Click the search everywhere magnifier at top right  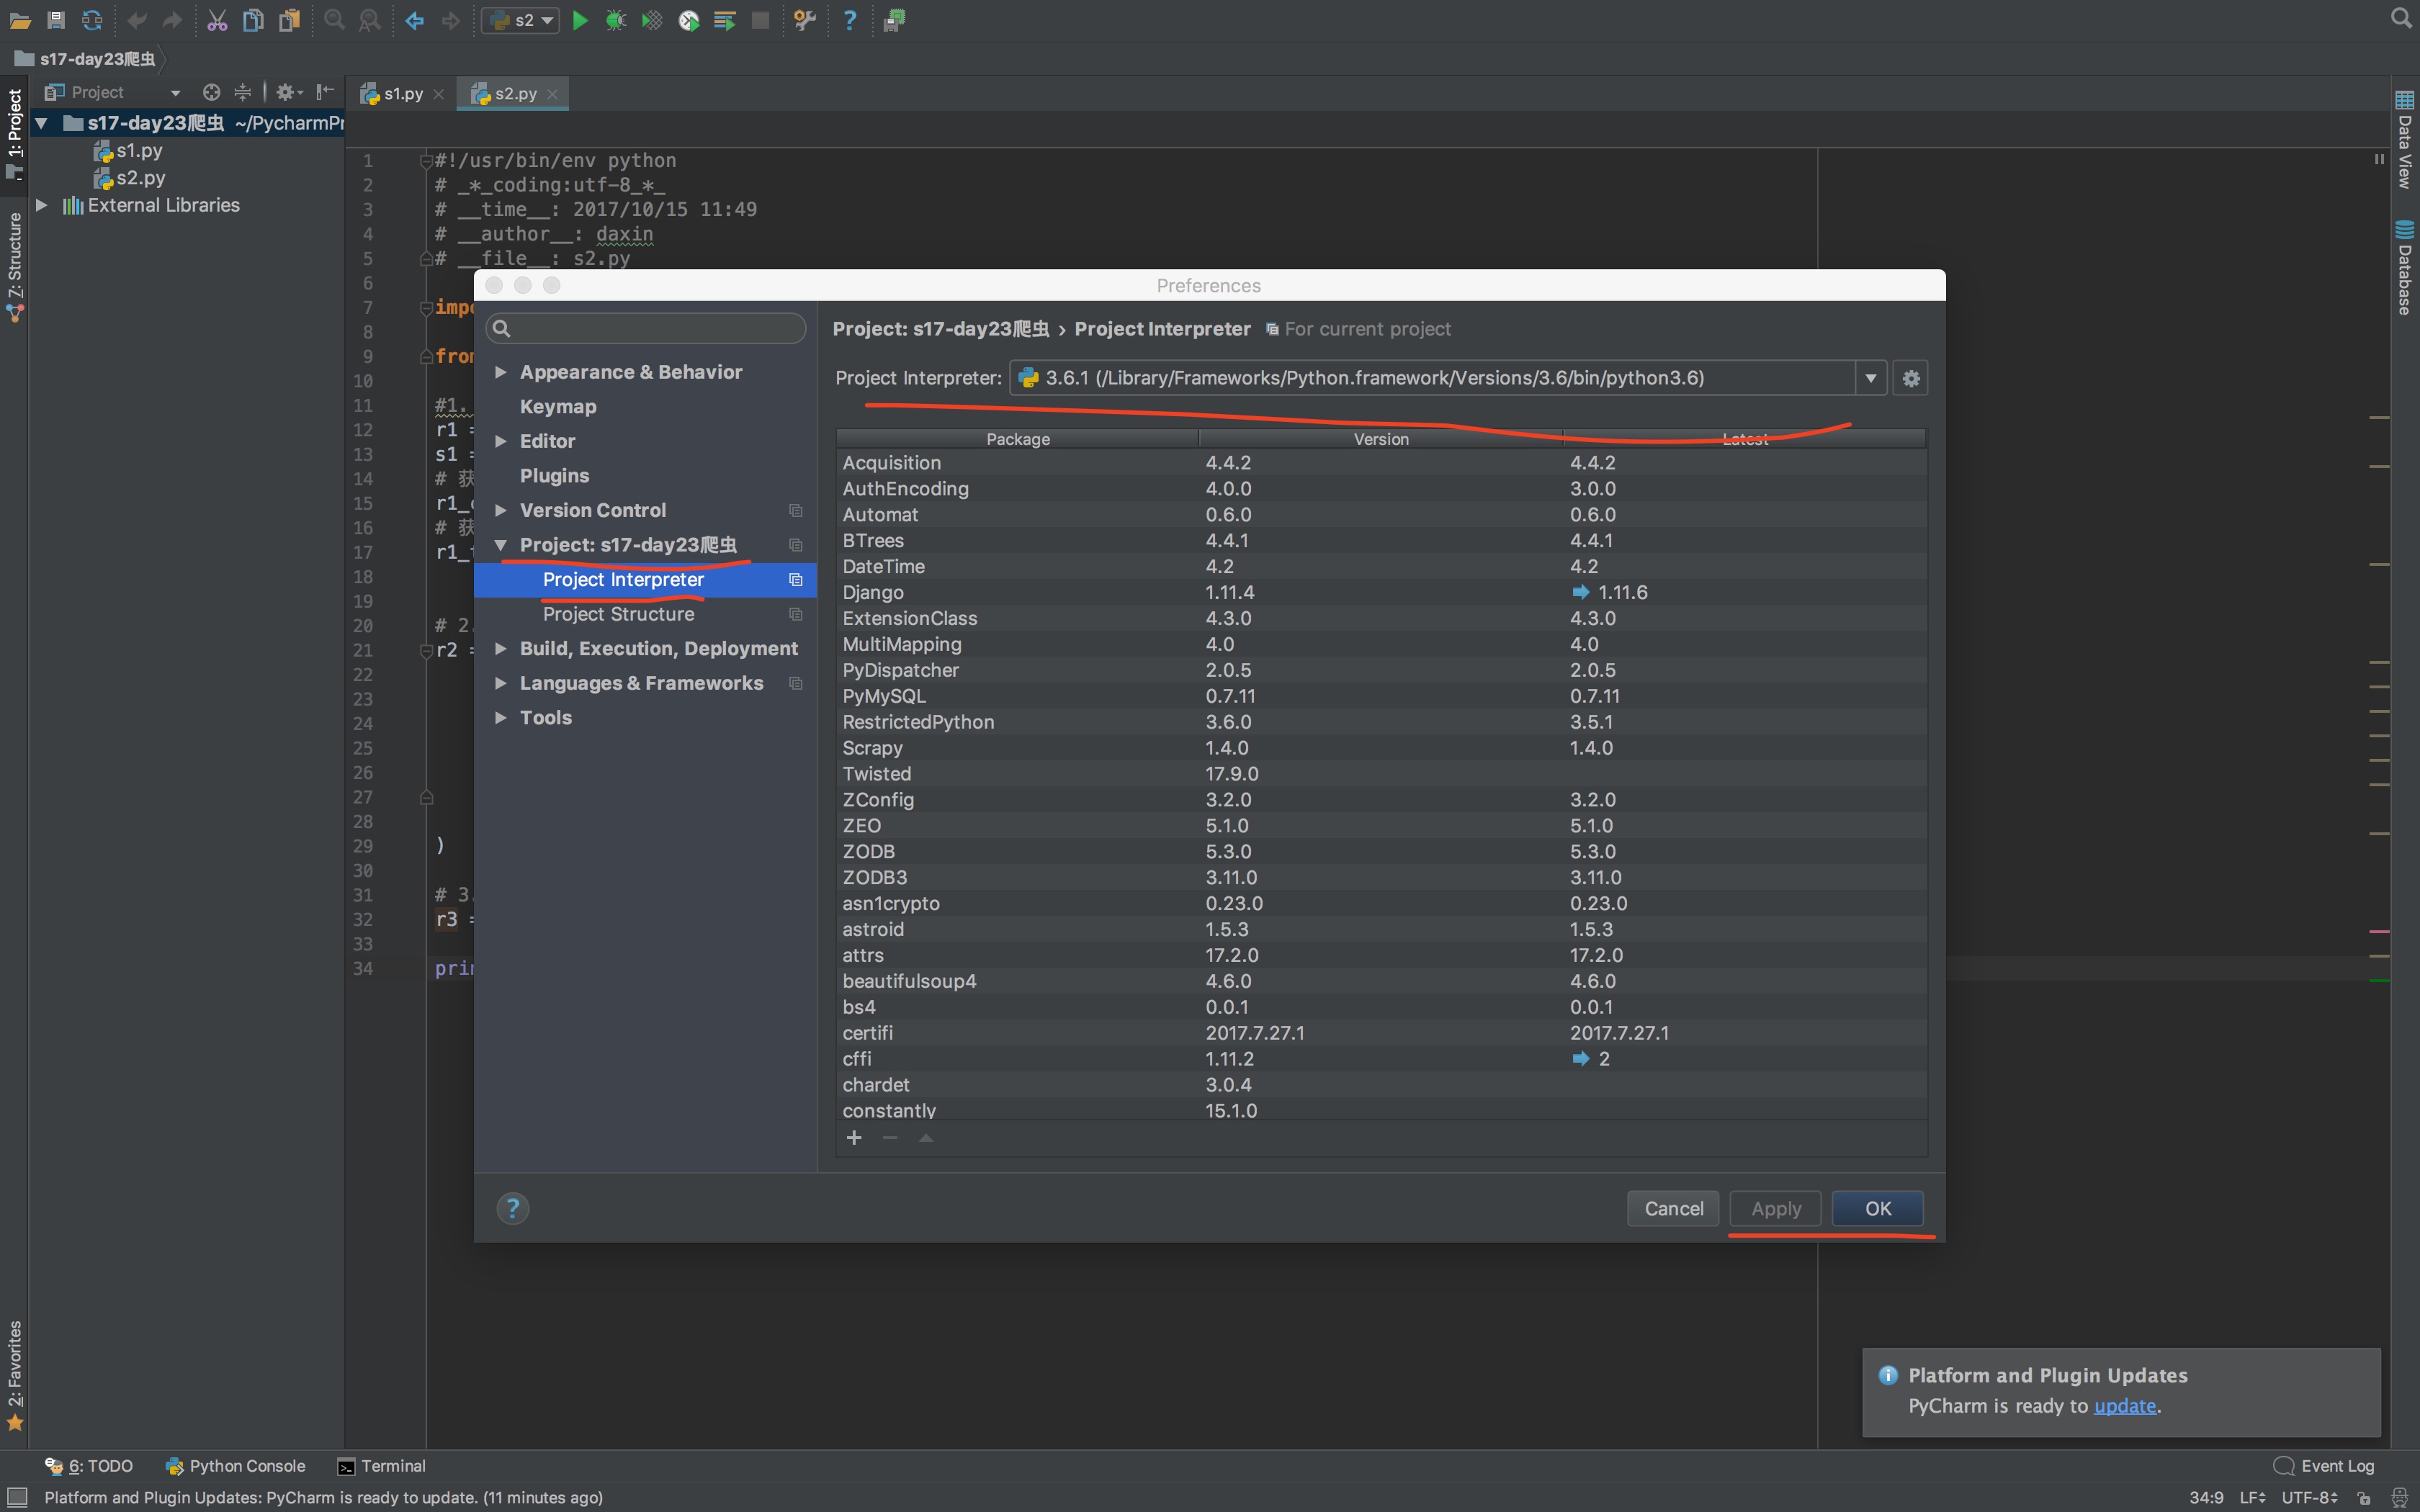[2401, 18]
